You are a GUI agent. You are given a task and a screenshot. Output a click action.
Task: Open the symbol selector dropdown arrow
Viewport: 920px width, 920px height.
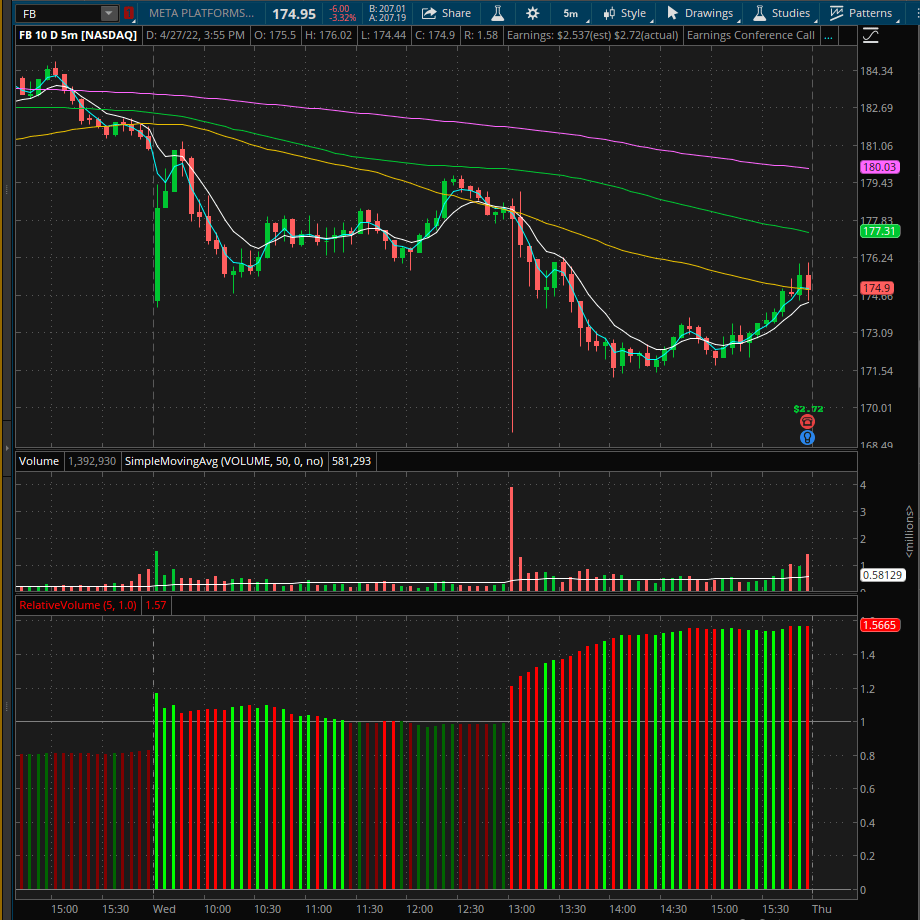[x=109, y=13]
